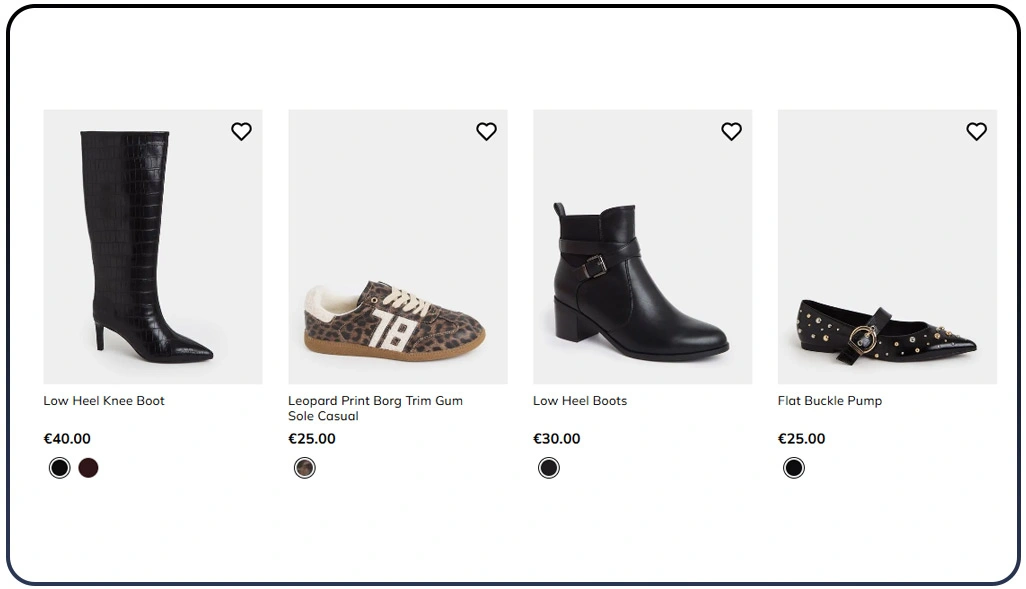Favourite the Low Heel Boots

pyautogui.click(x=731, y=130)
